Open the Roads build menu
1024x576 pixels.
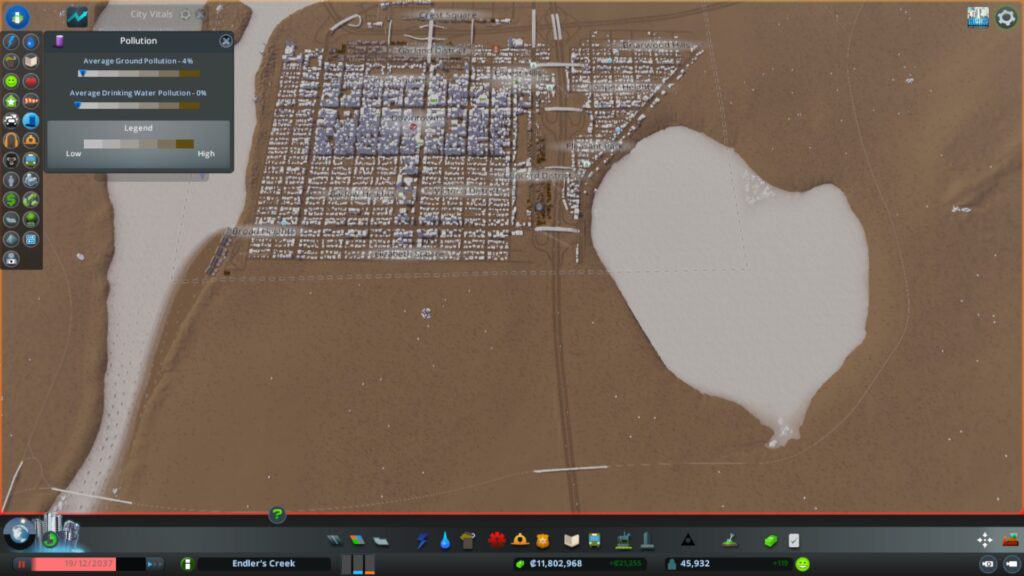click(x=334, y=540)
